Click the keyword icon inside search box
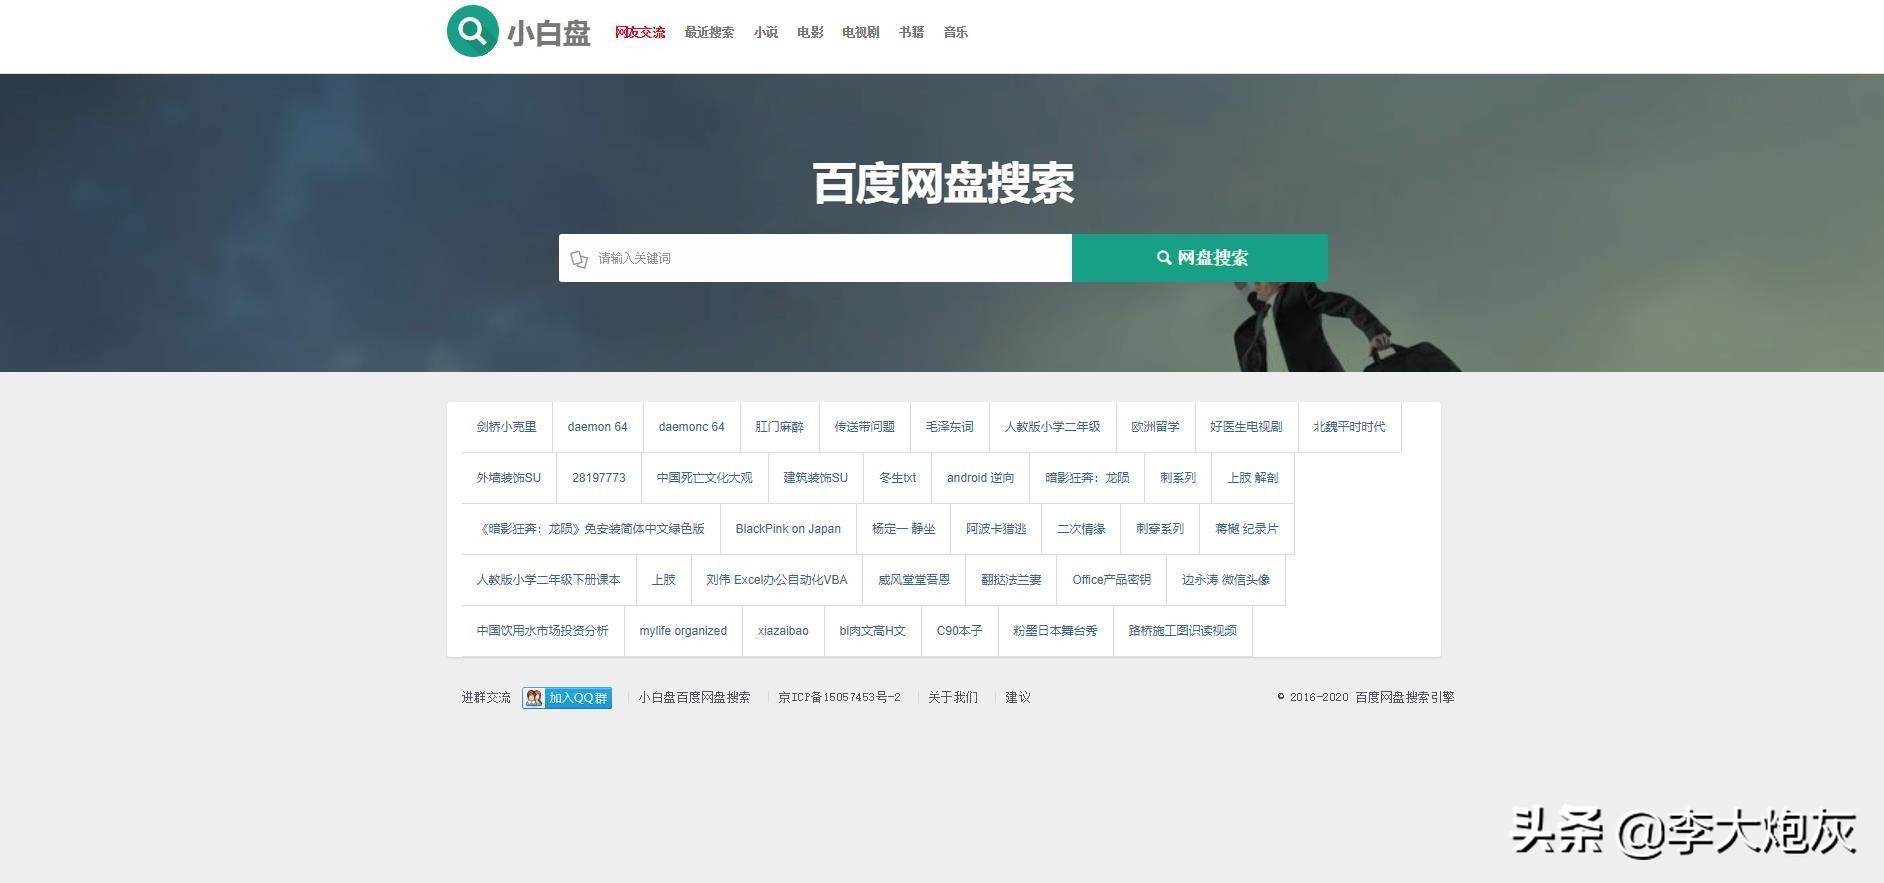The image size is (1884, 883). (579, 259)
